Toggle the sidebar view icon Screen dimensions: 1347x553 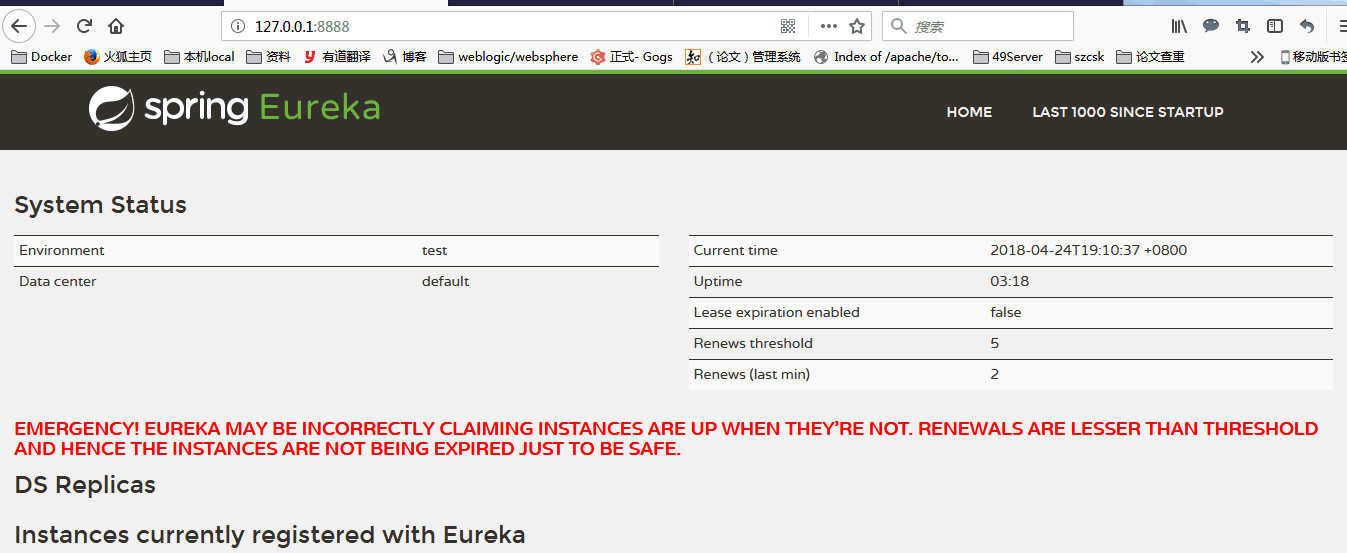coord(1275,26)
